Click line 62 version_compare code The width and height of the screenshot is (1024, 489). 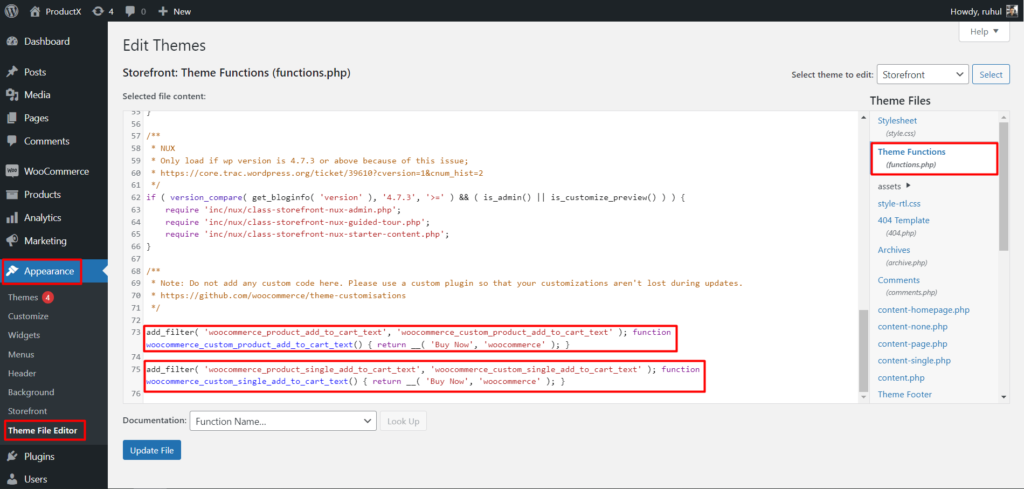pyautogui.click(x=414, y=197)
